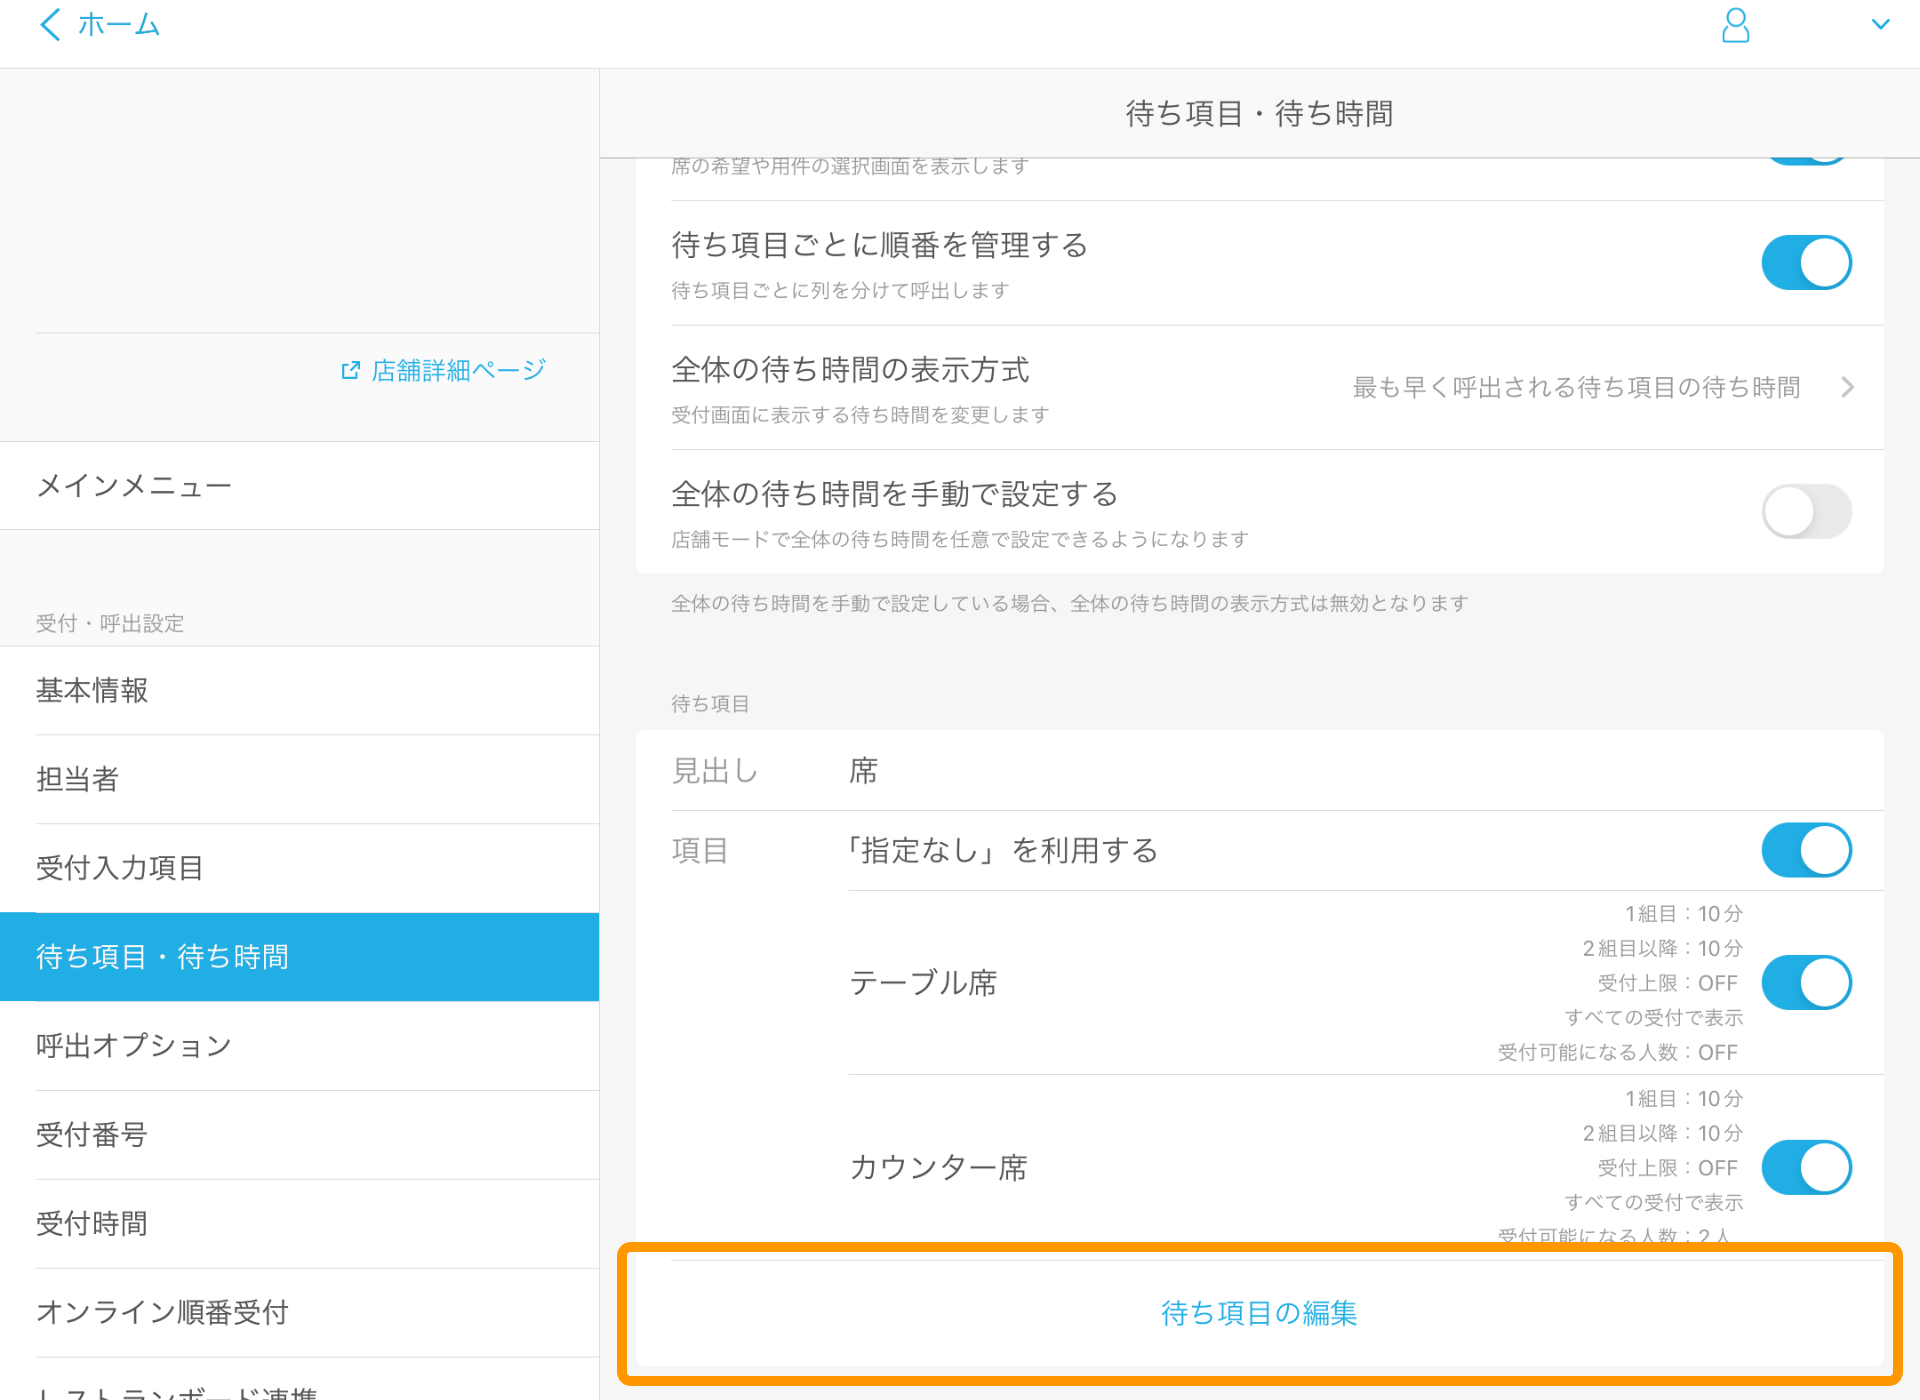The width and height of the screenshot is (1920, 1400).
Task: Open 呼出オプション settings
Action: 300,1046
